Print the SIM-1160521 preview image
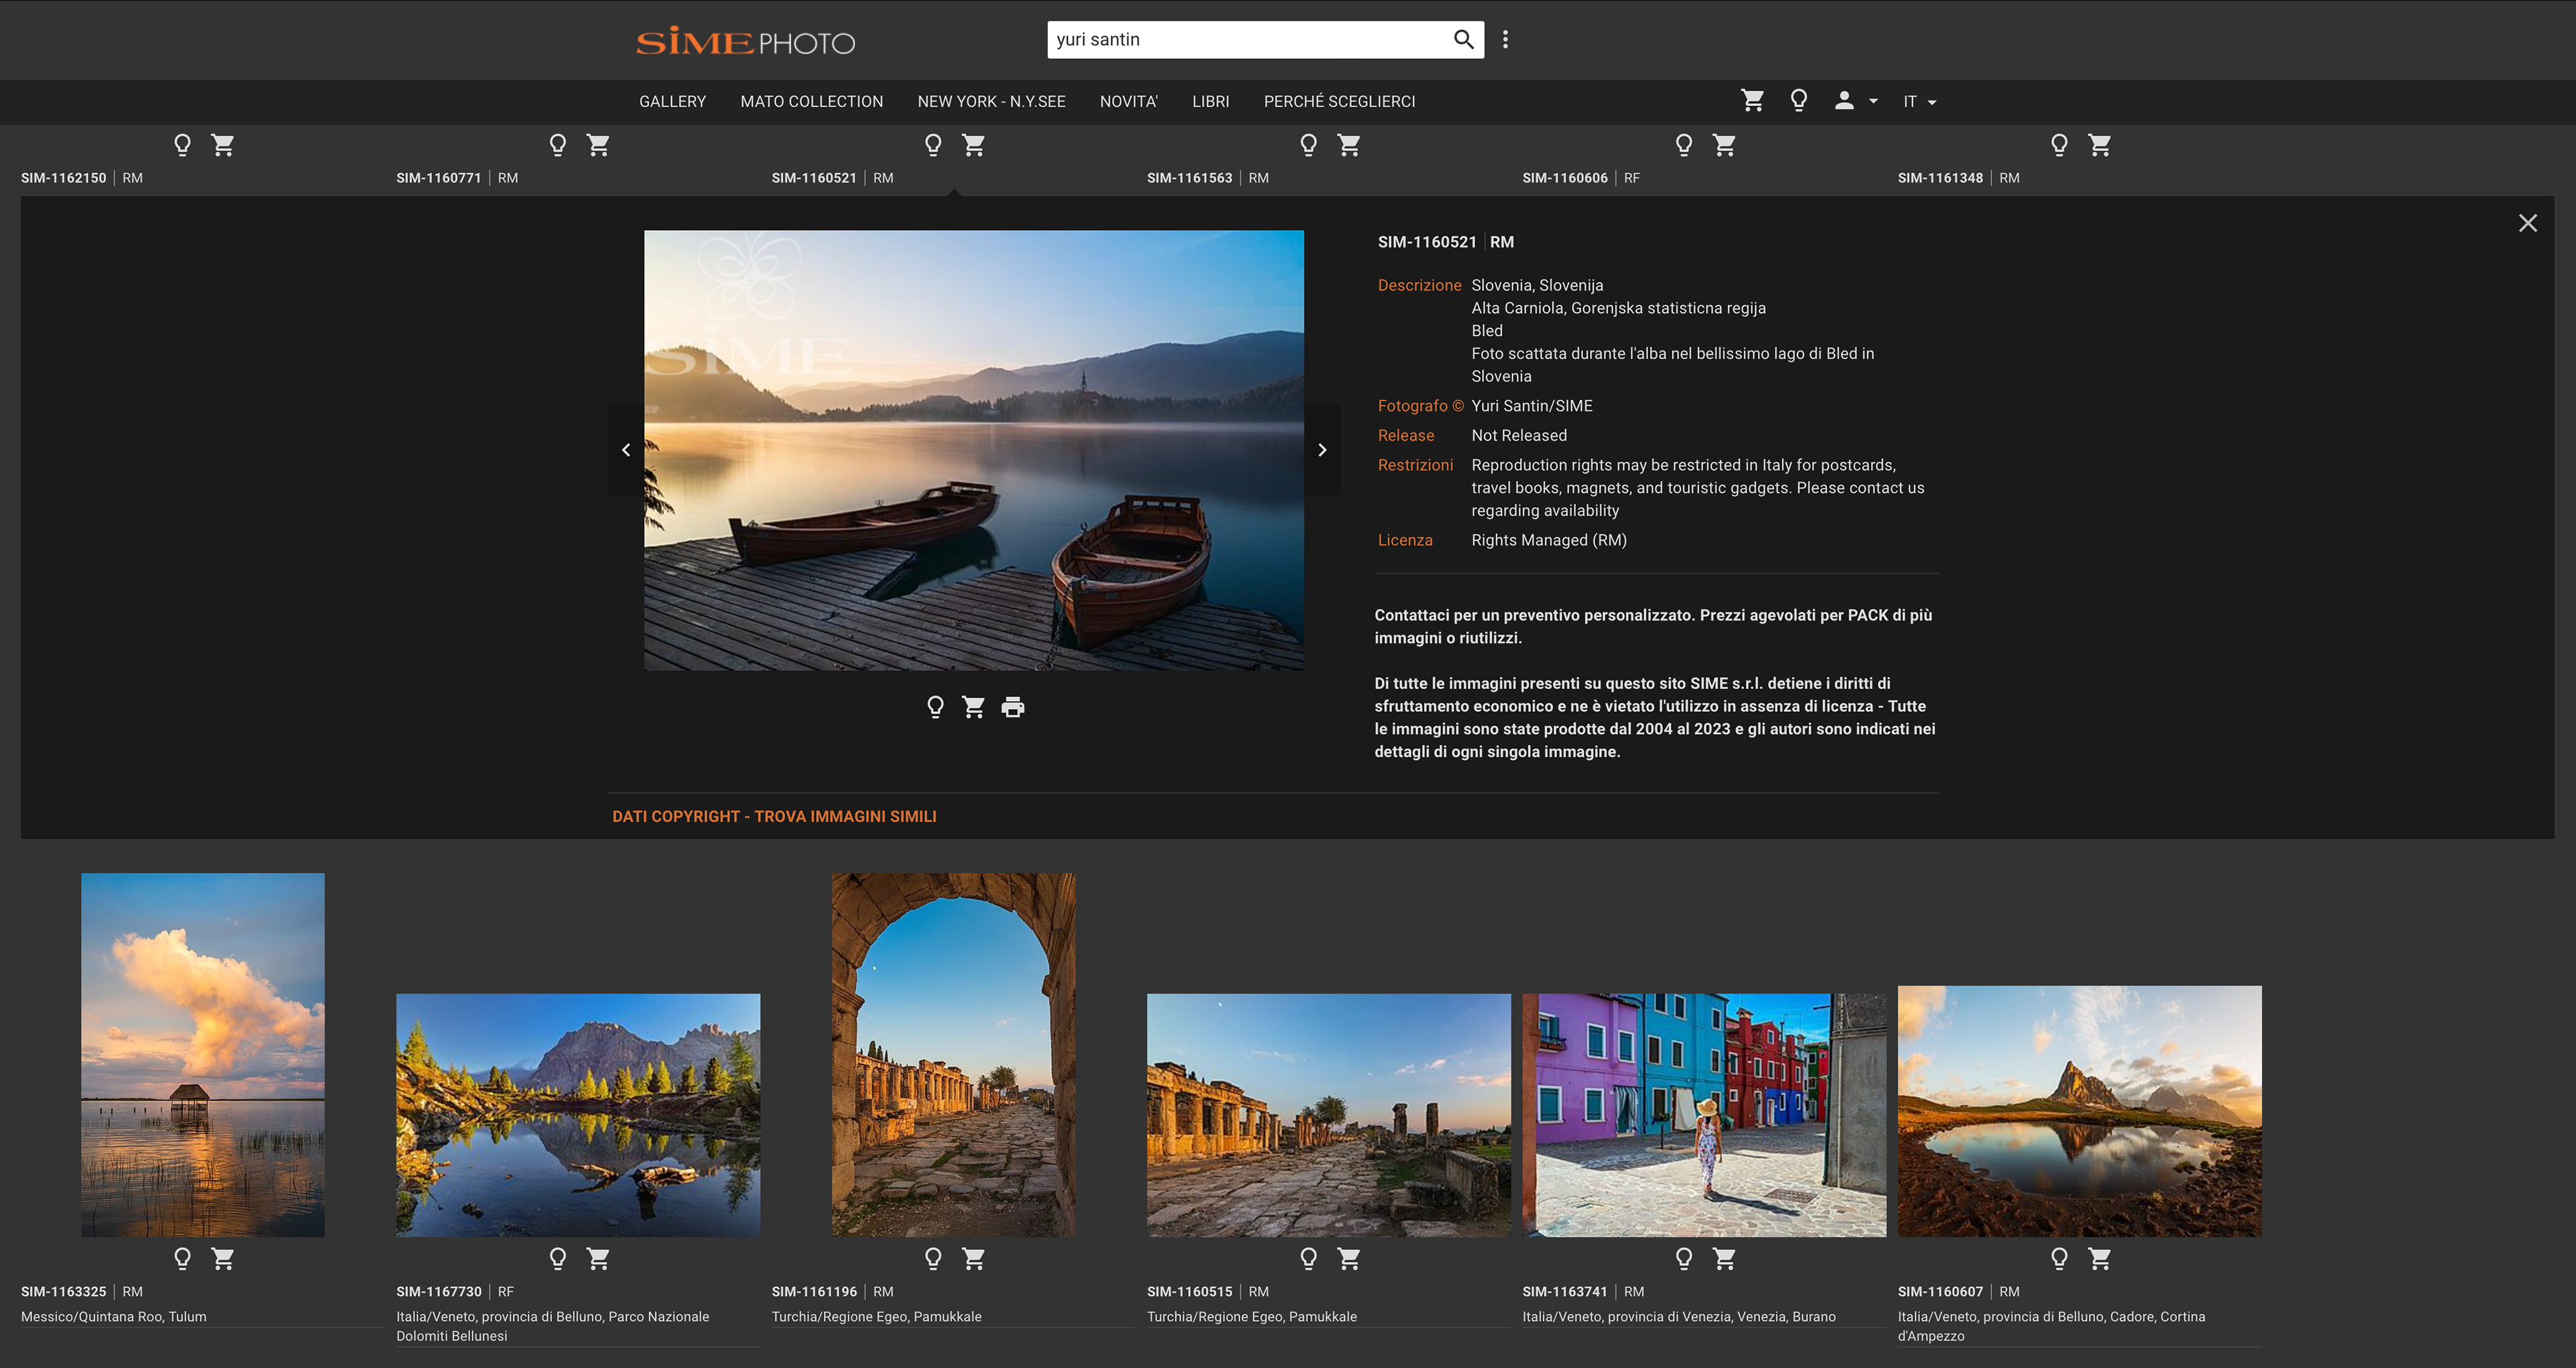 (1013, 707)
